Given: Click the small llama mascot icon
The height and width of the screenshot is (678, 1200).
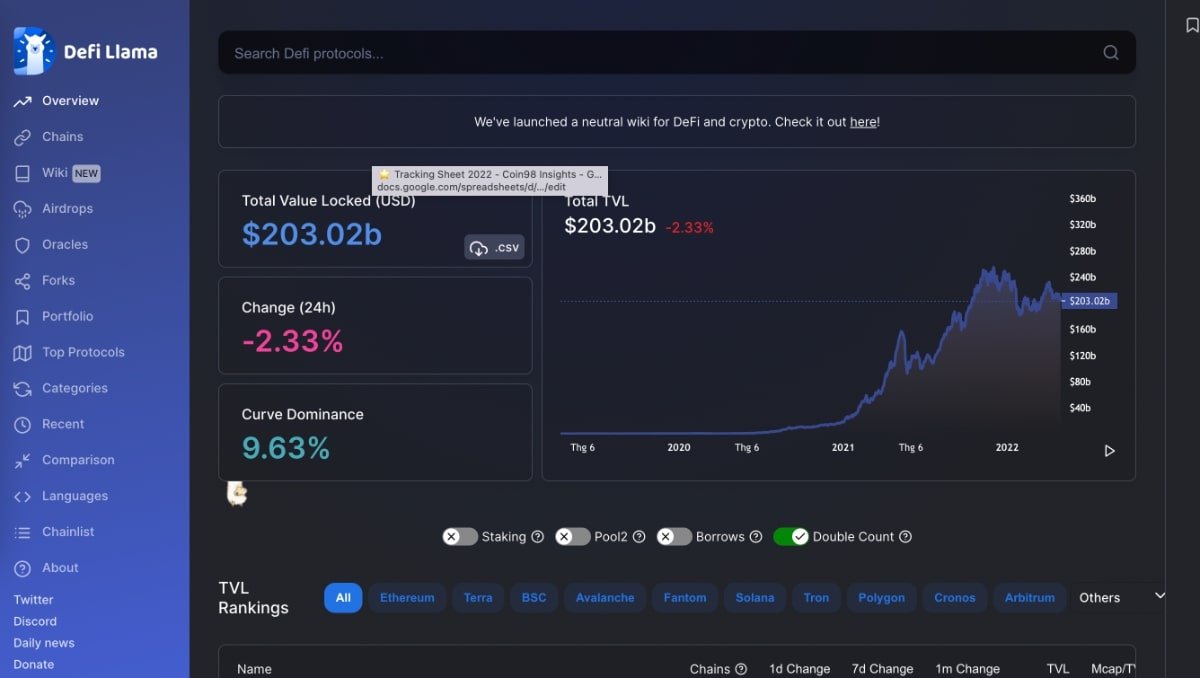Looking at the screenshot, I should 237,493.
